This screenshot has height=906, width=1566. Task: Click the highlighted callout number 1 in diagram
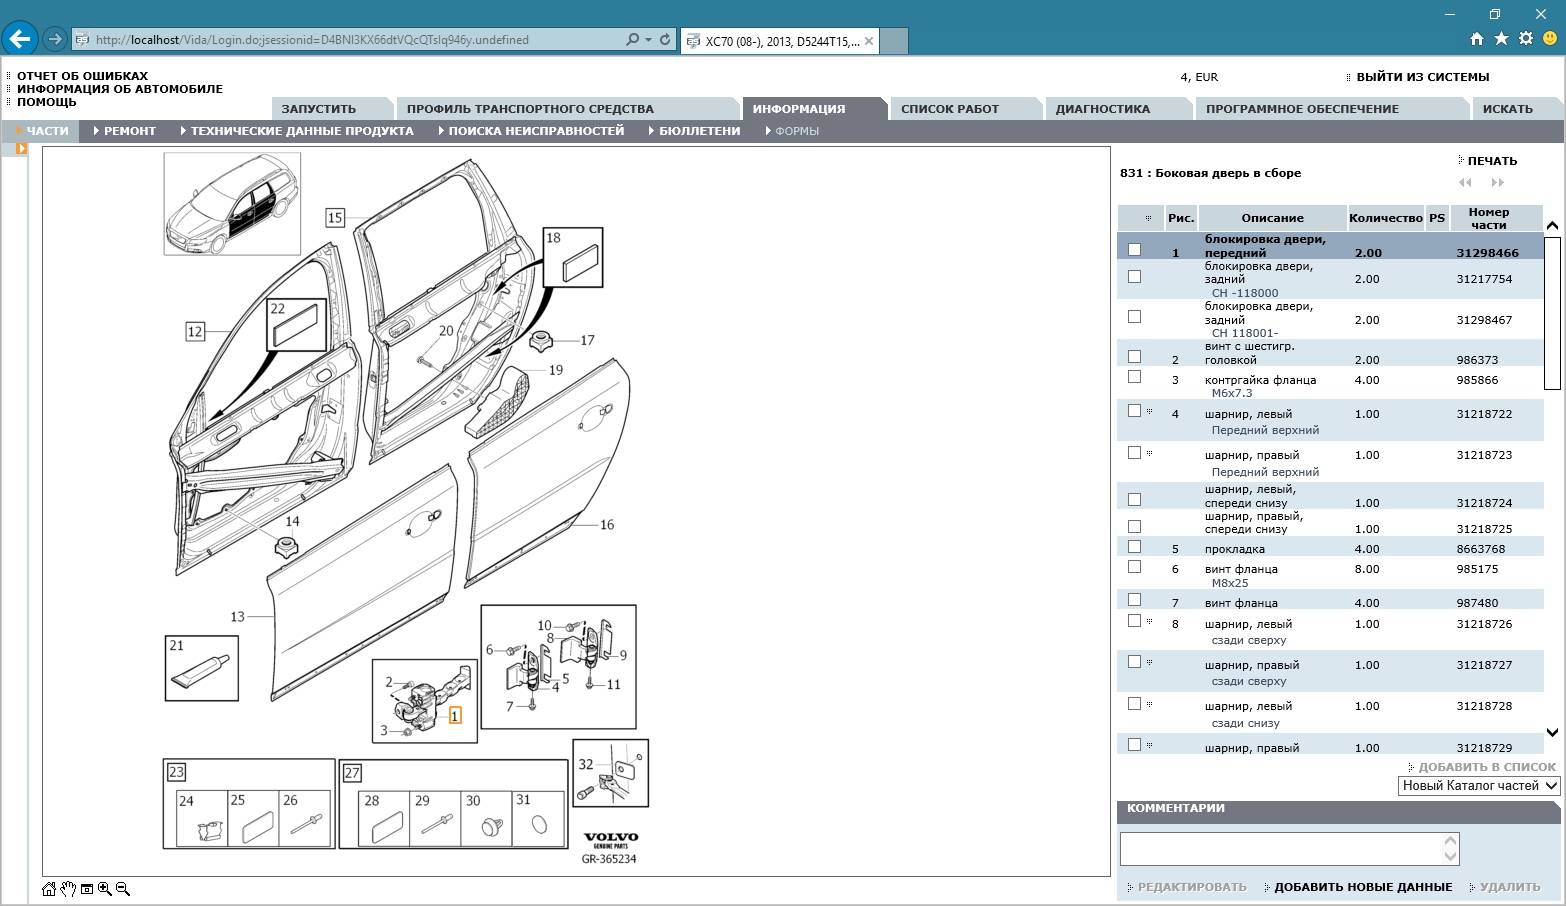[455, 716]
